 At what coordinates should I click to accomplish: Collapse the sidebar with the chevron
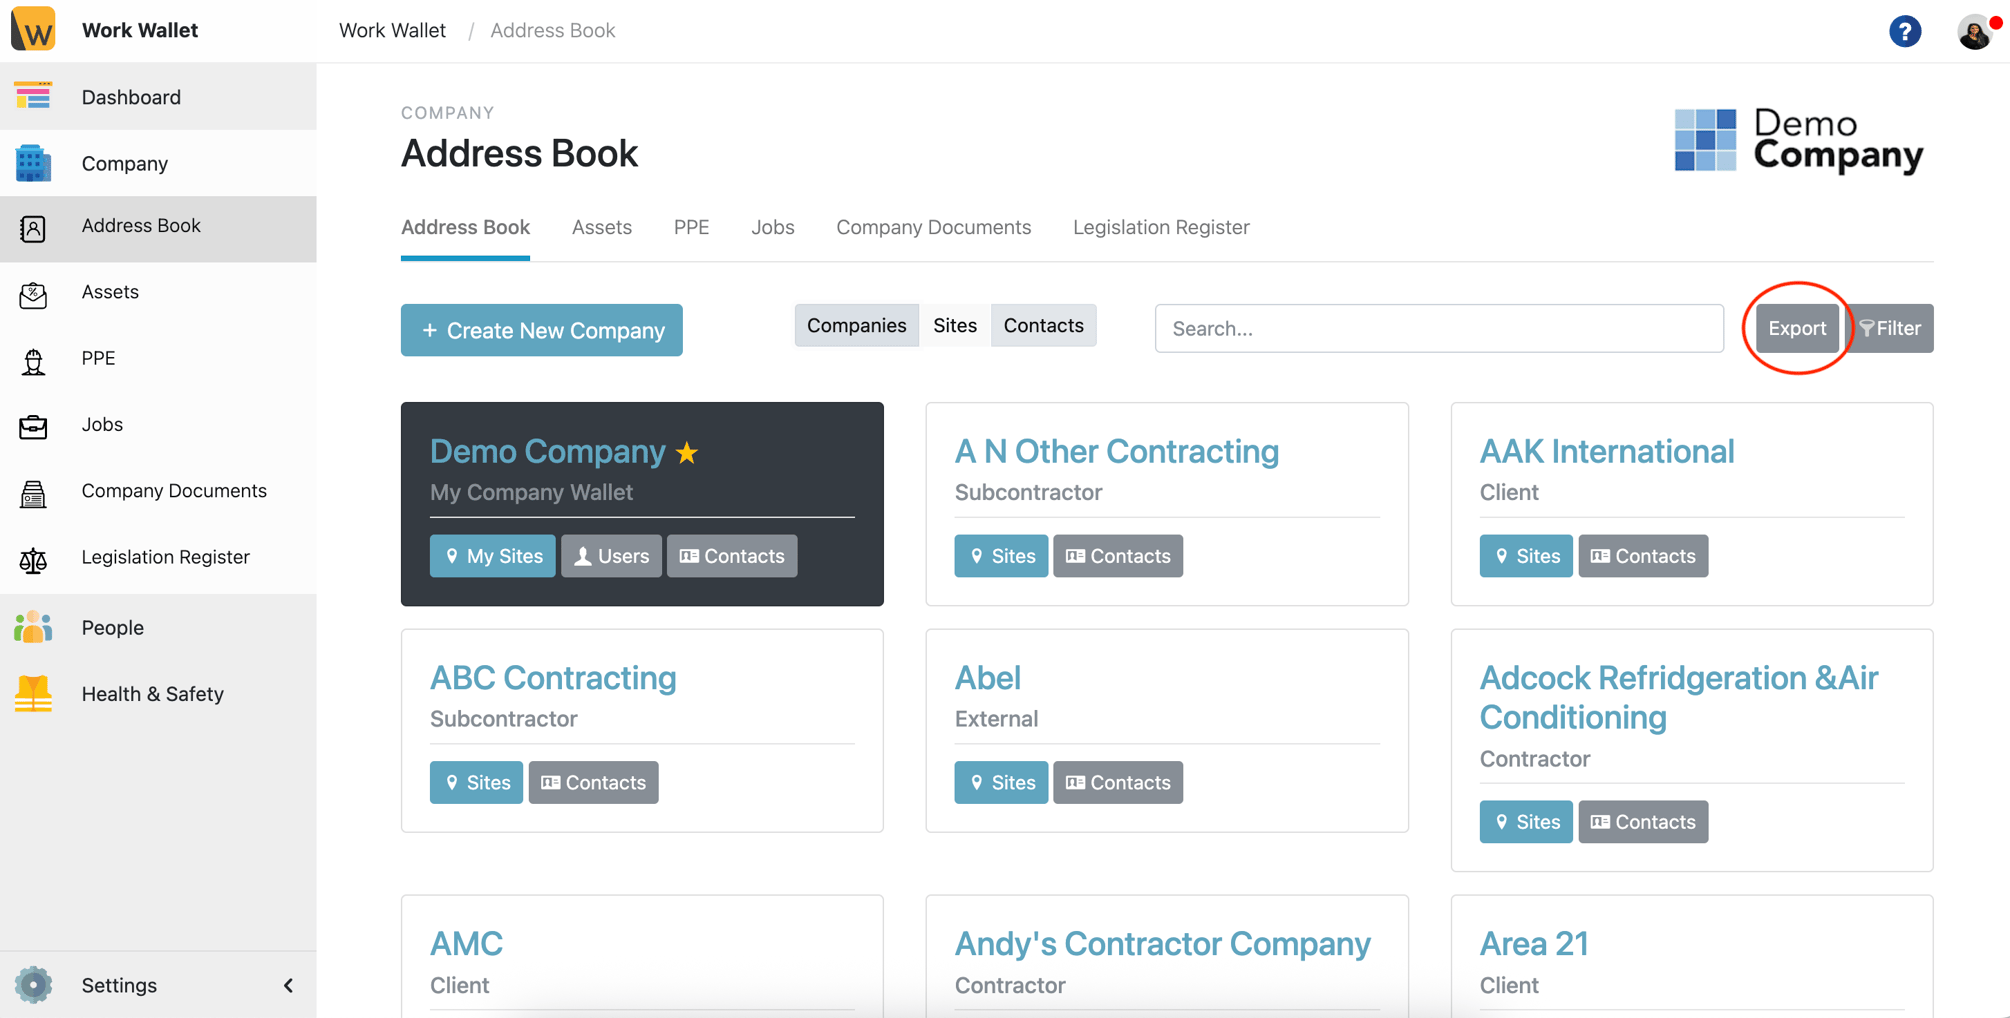click(x=289, y=985)
